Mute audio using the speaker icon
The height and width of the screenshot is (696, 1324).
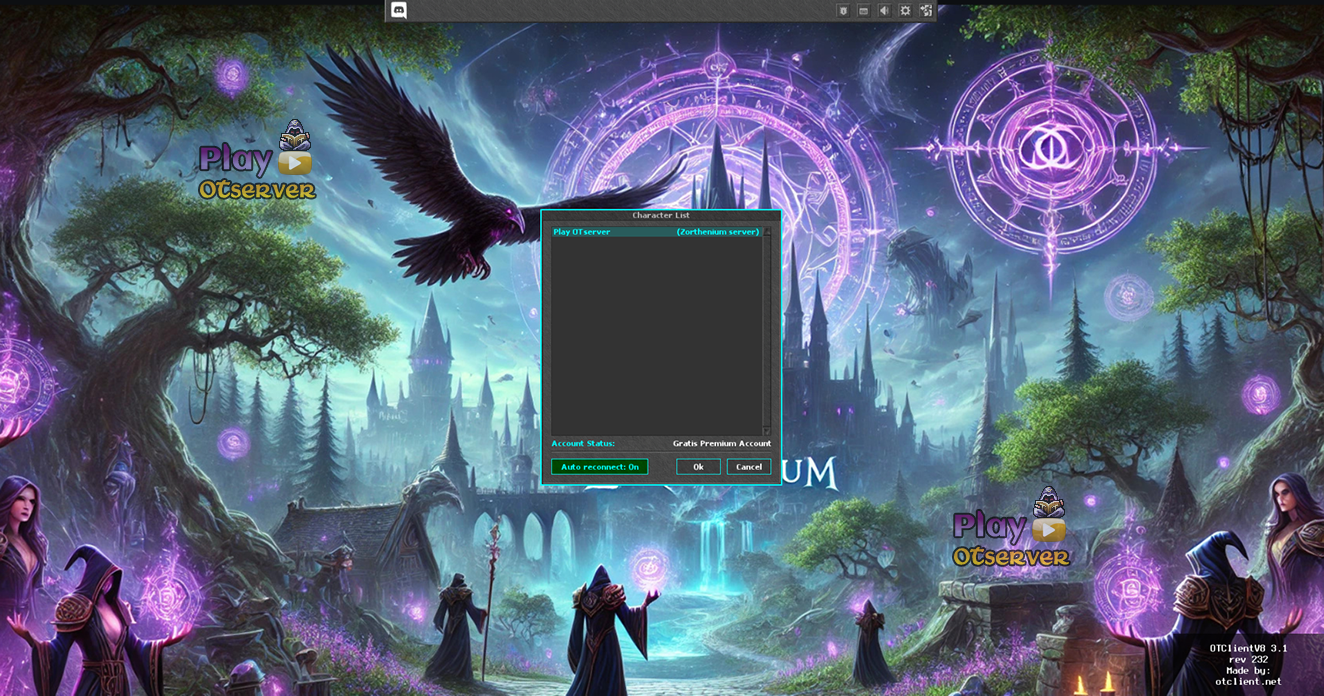click(x=884, y=11)
